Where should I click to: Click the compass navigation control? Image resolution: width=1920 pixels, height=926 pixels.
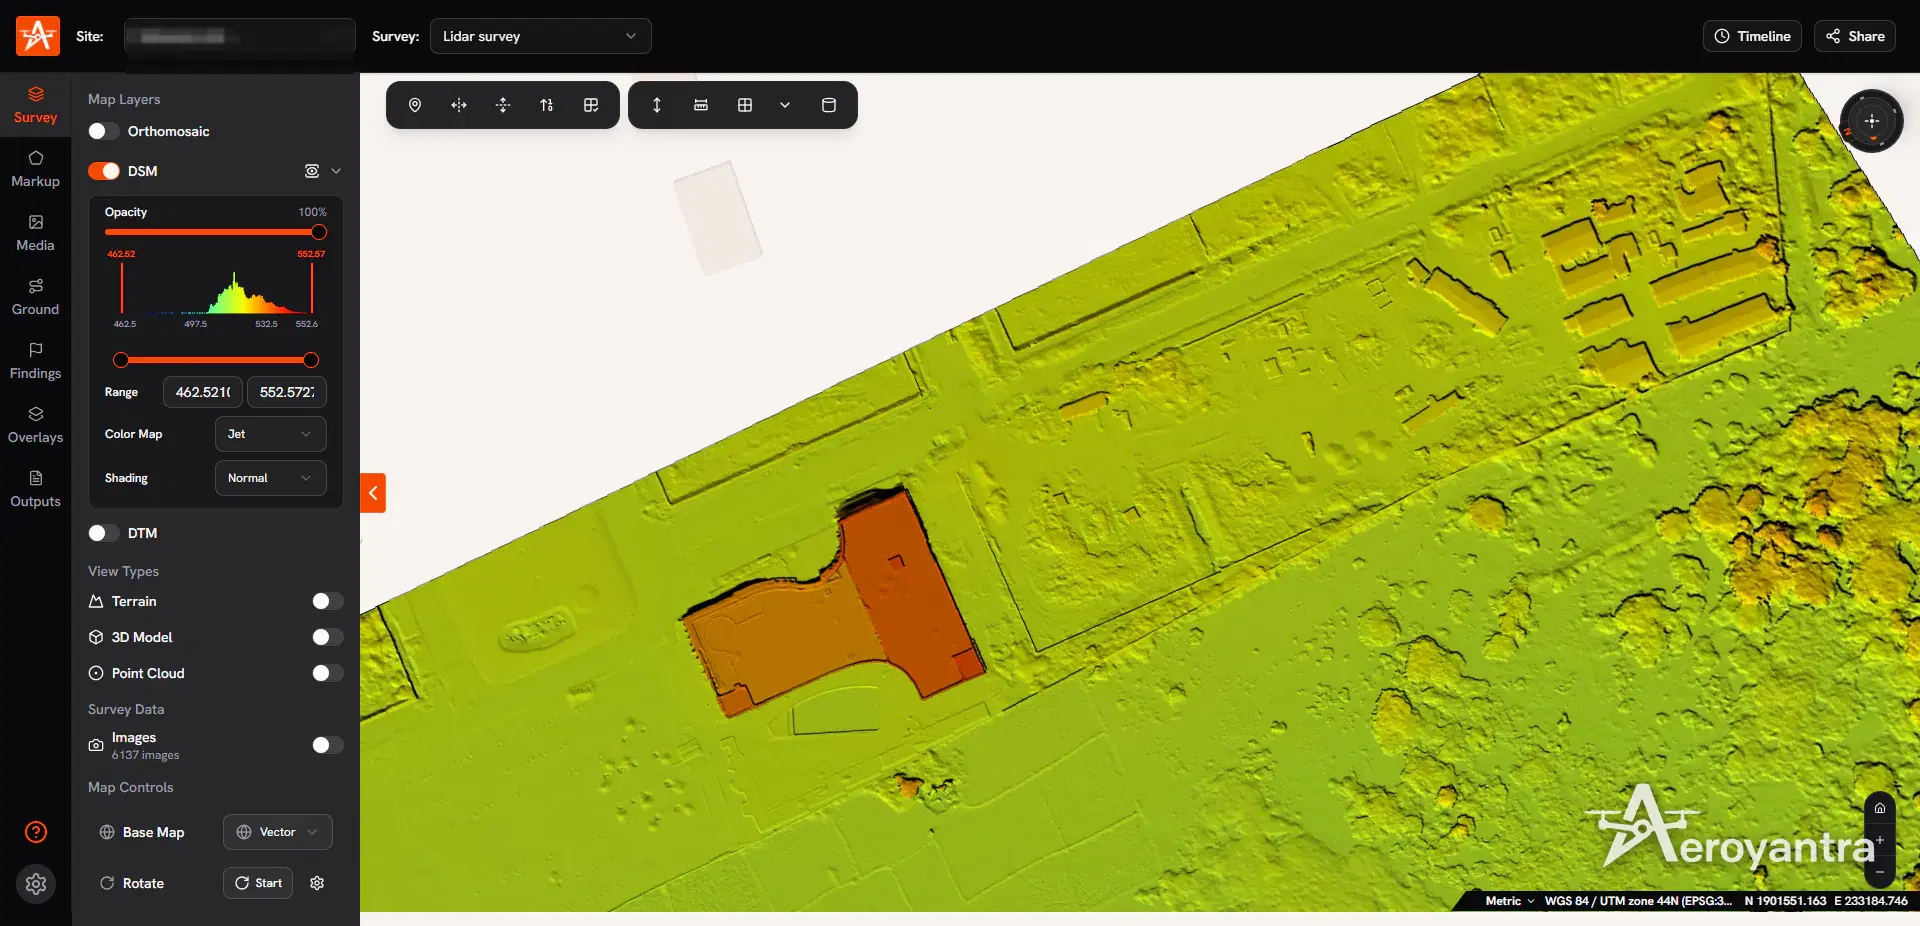(1872, 121)
